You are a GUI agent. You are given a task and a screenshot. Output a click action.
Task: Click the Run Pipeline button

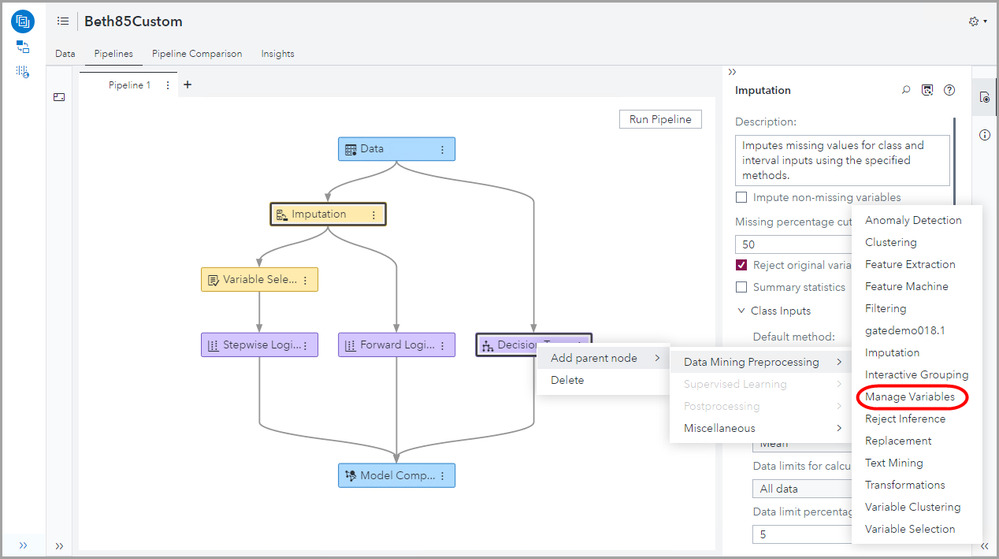[x=660, y=120]
